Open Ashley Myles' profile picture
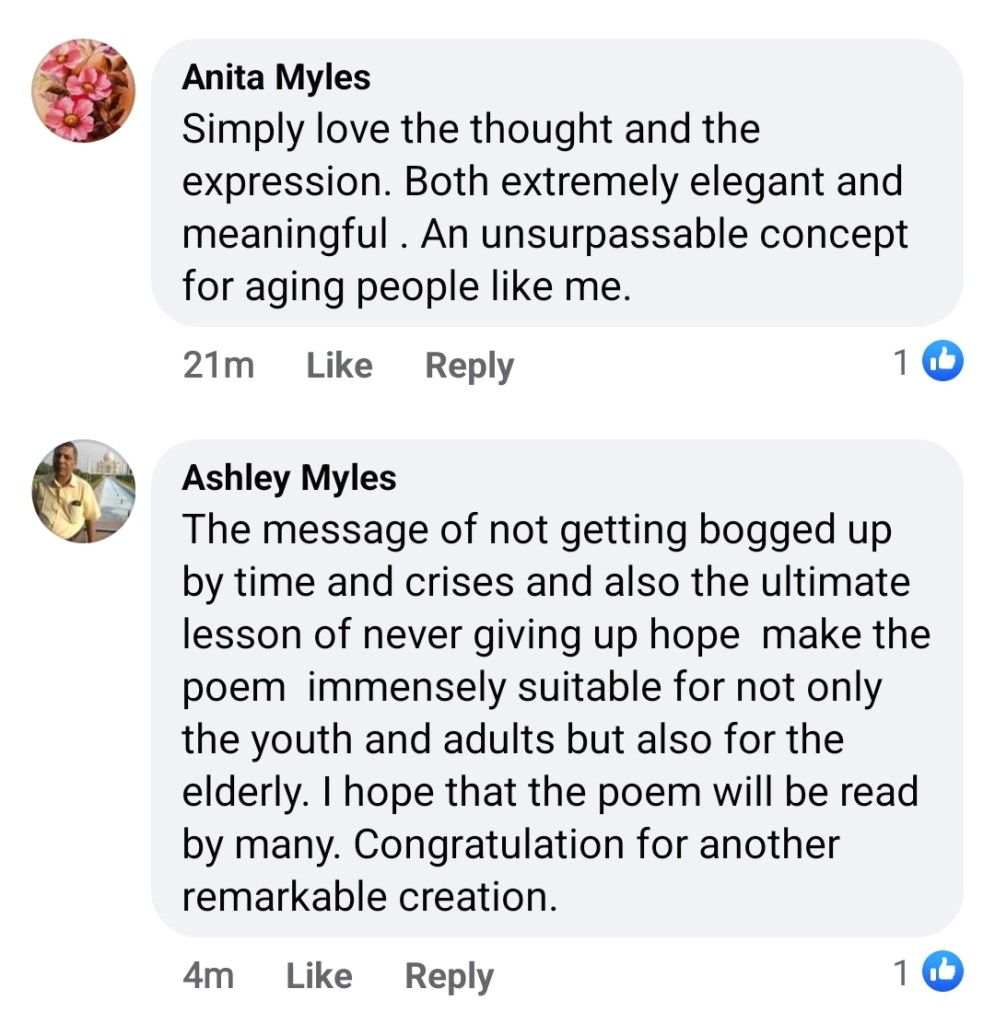 pyautogui.click(x=83, y=491)
